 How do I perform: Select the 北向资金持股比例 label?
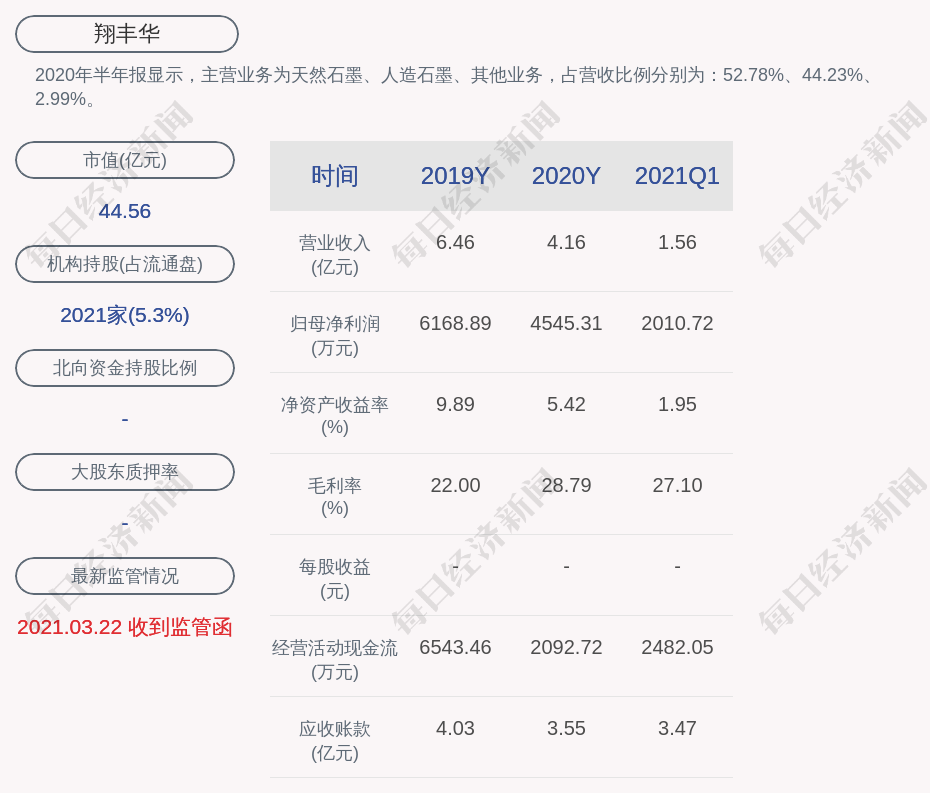click(125, 368)
